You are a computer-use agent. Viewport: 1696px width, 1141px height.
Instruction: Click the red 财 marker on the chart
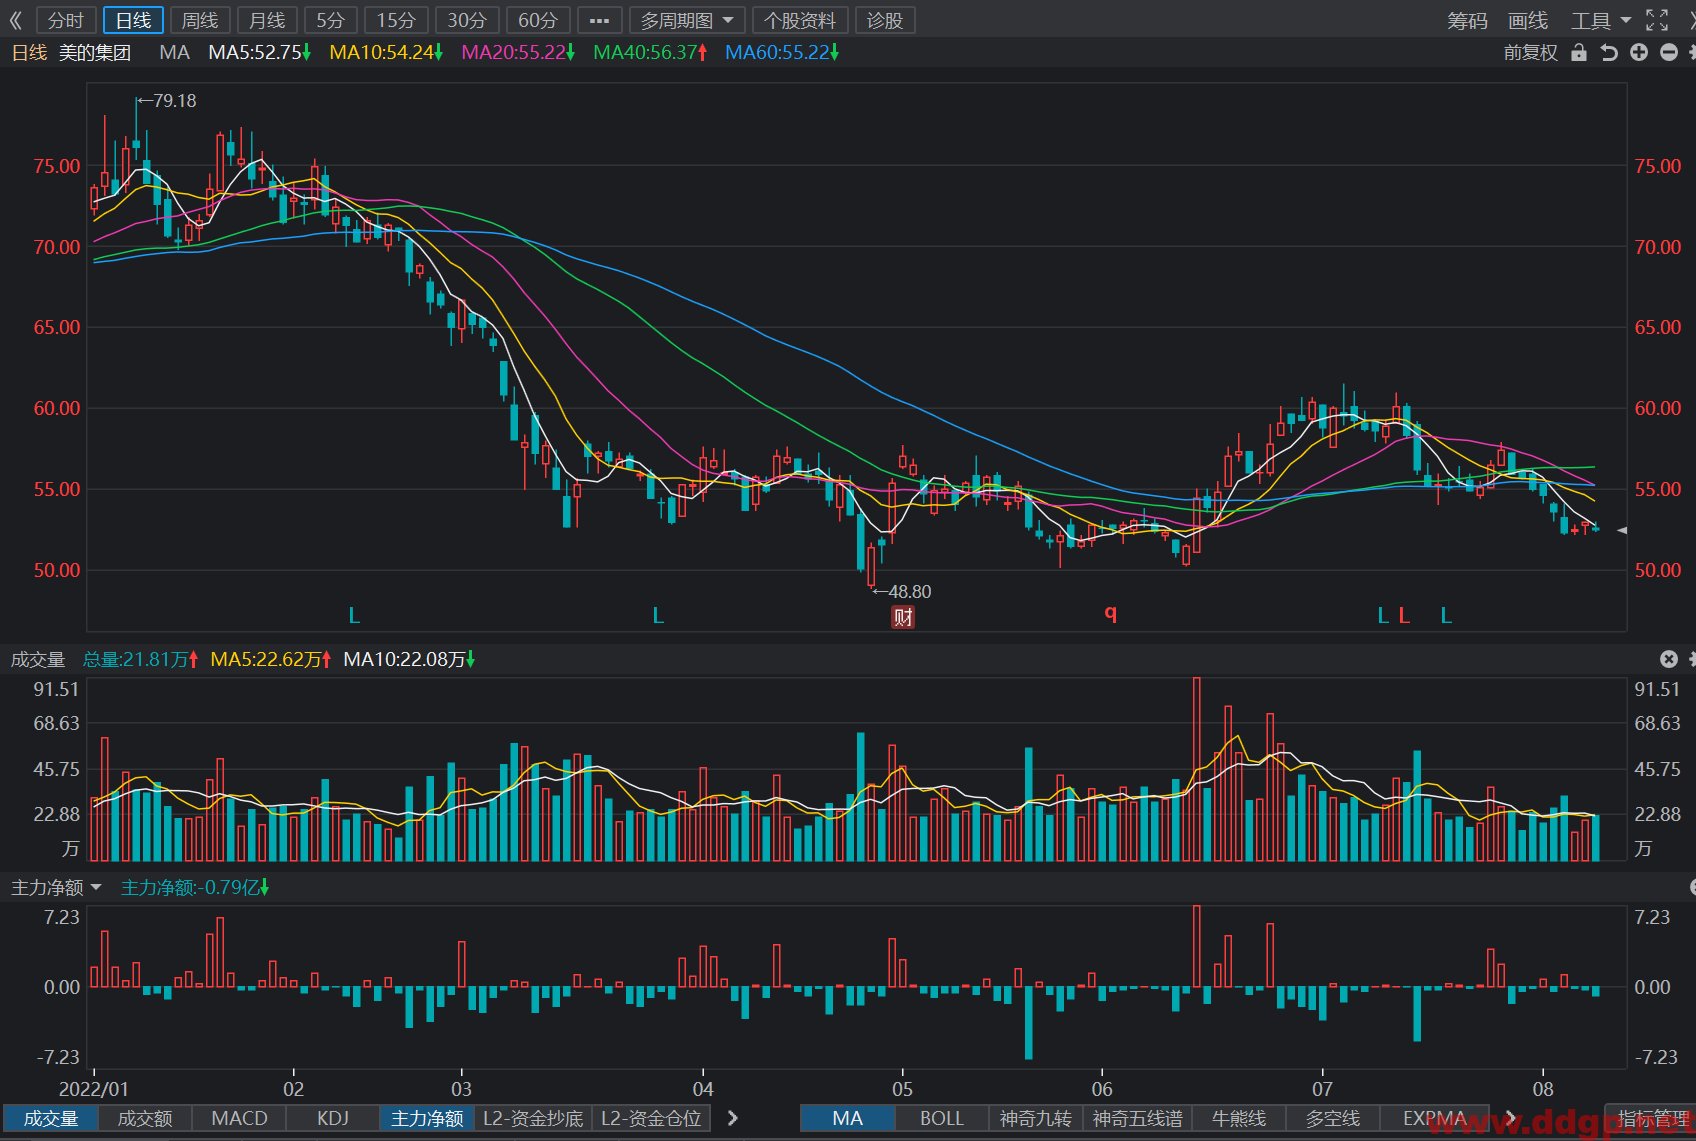[903, 617]
